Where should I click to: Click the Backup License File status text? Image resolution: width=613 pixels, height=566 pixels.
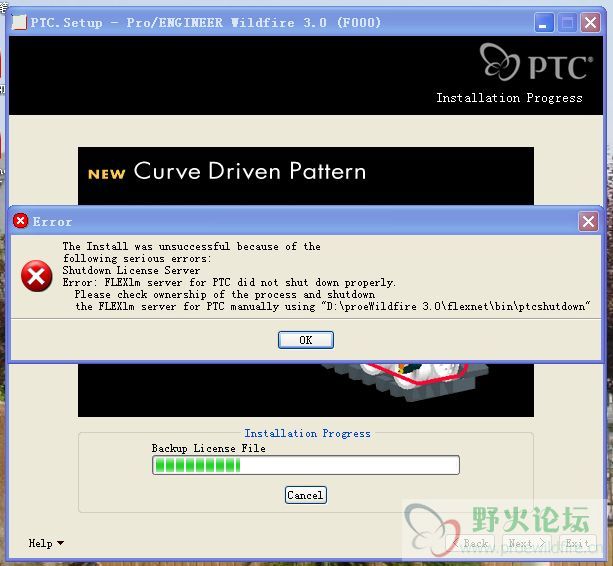[x=209, y=448]
